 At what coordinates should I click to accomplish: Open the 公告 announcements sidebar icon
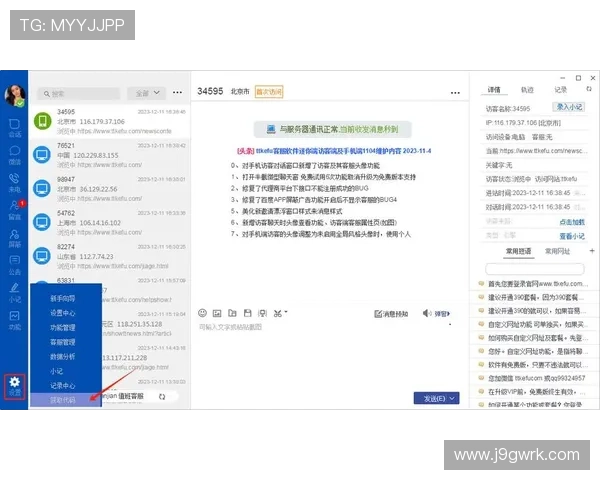[15, 265]
